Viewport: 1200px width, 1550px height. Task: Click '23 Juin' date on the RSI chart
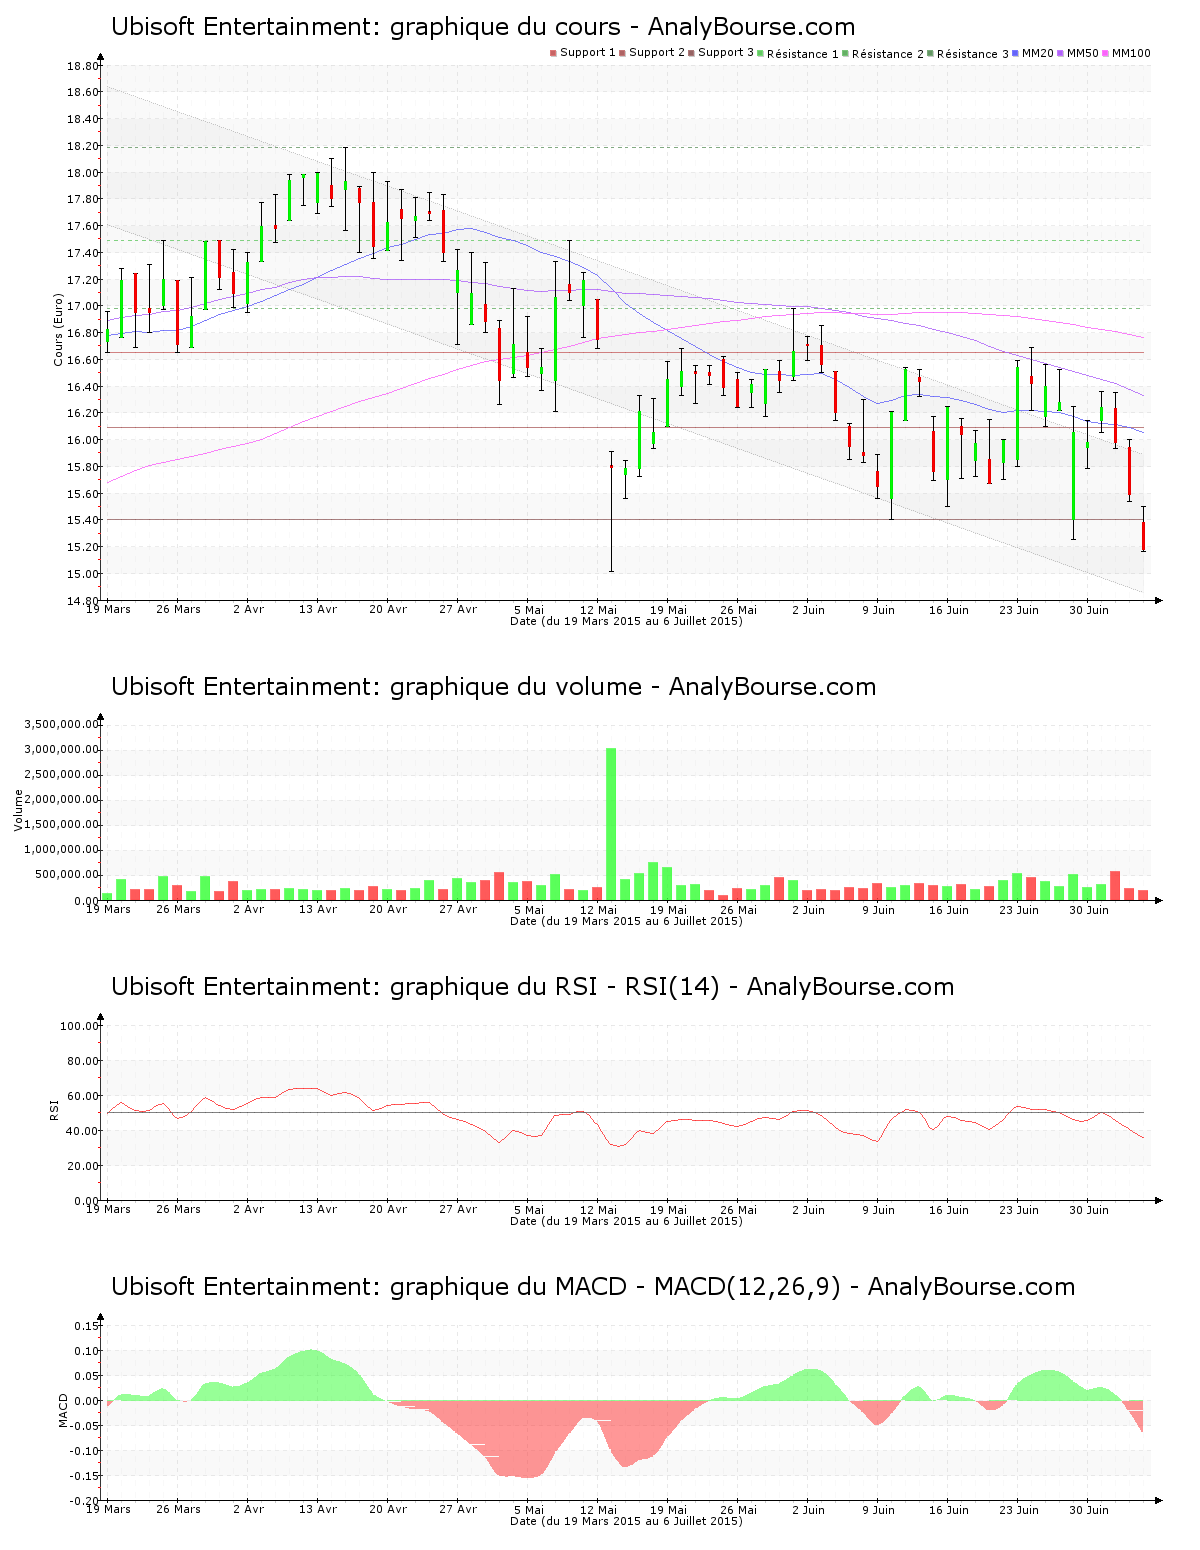(x=1019, y=1209)
